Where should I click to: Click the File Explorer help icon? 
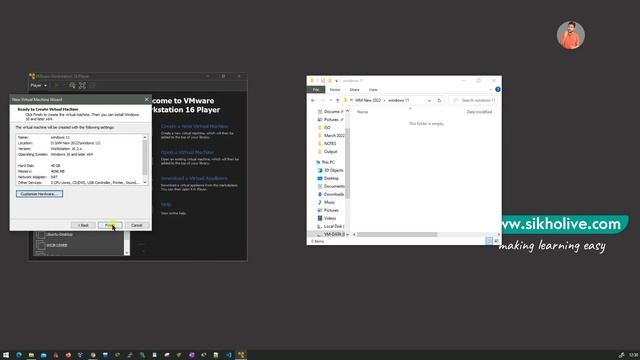point(498,89)
